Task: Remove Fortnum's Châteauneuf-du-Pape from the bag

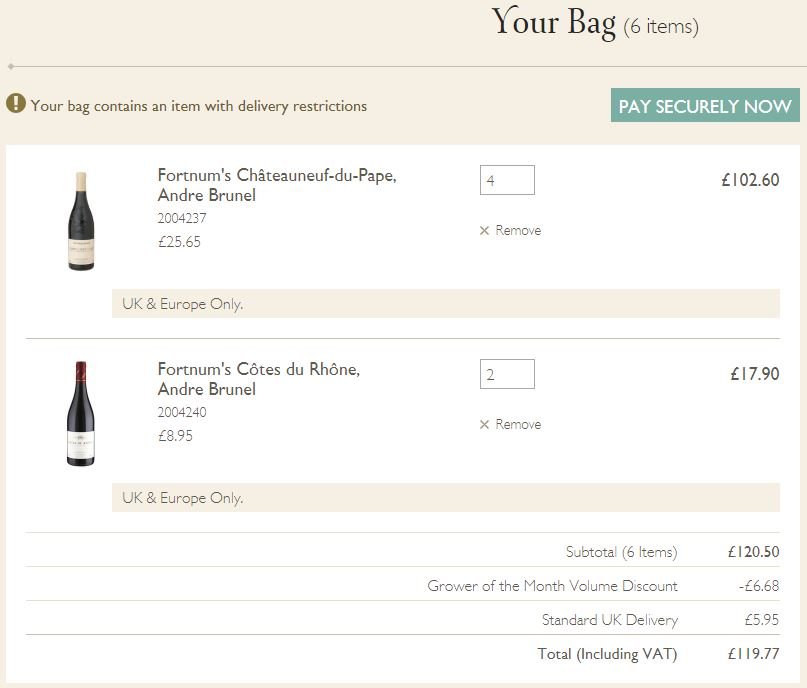Action: click(x=517, y=230)
